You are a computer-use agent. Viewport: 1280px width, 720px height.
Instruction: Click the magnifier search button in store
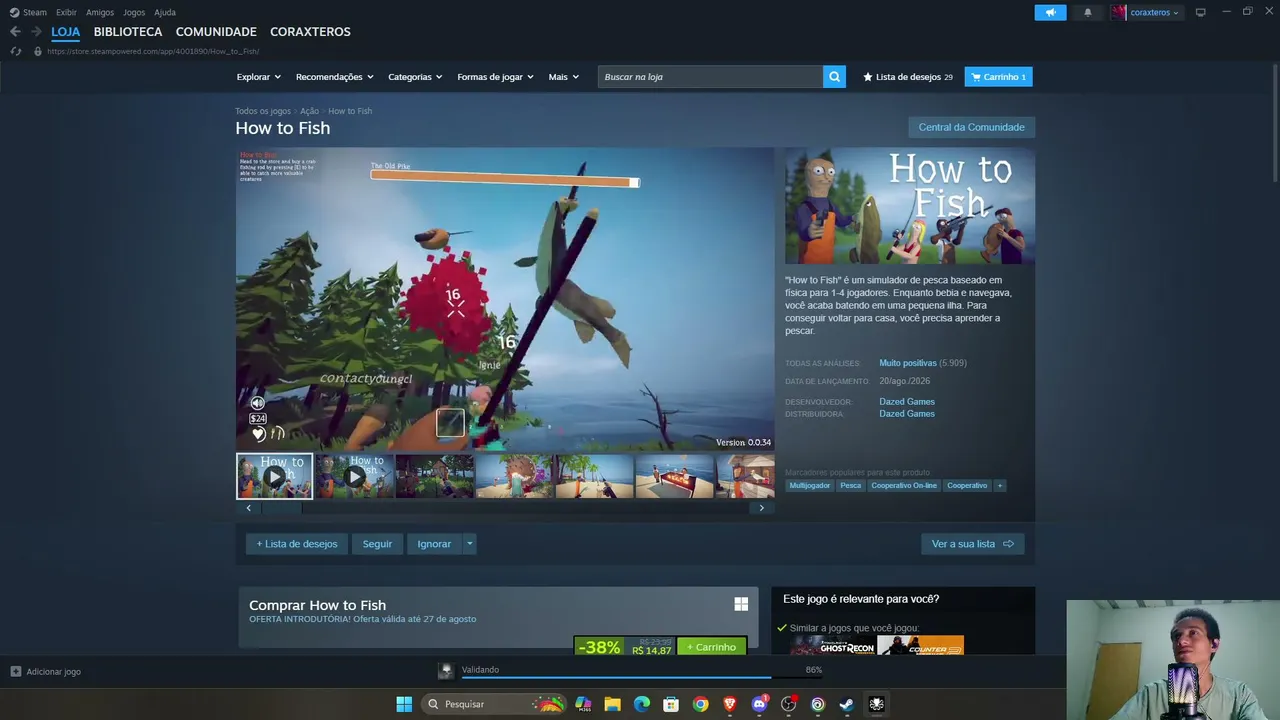[834, 77]
